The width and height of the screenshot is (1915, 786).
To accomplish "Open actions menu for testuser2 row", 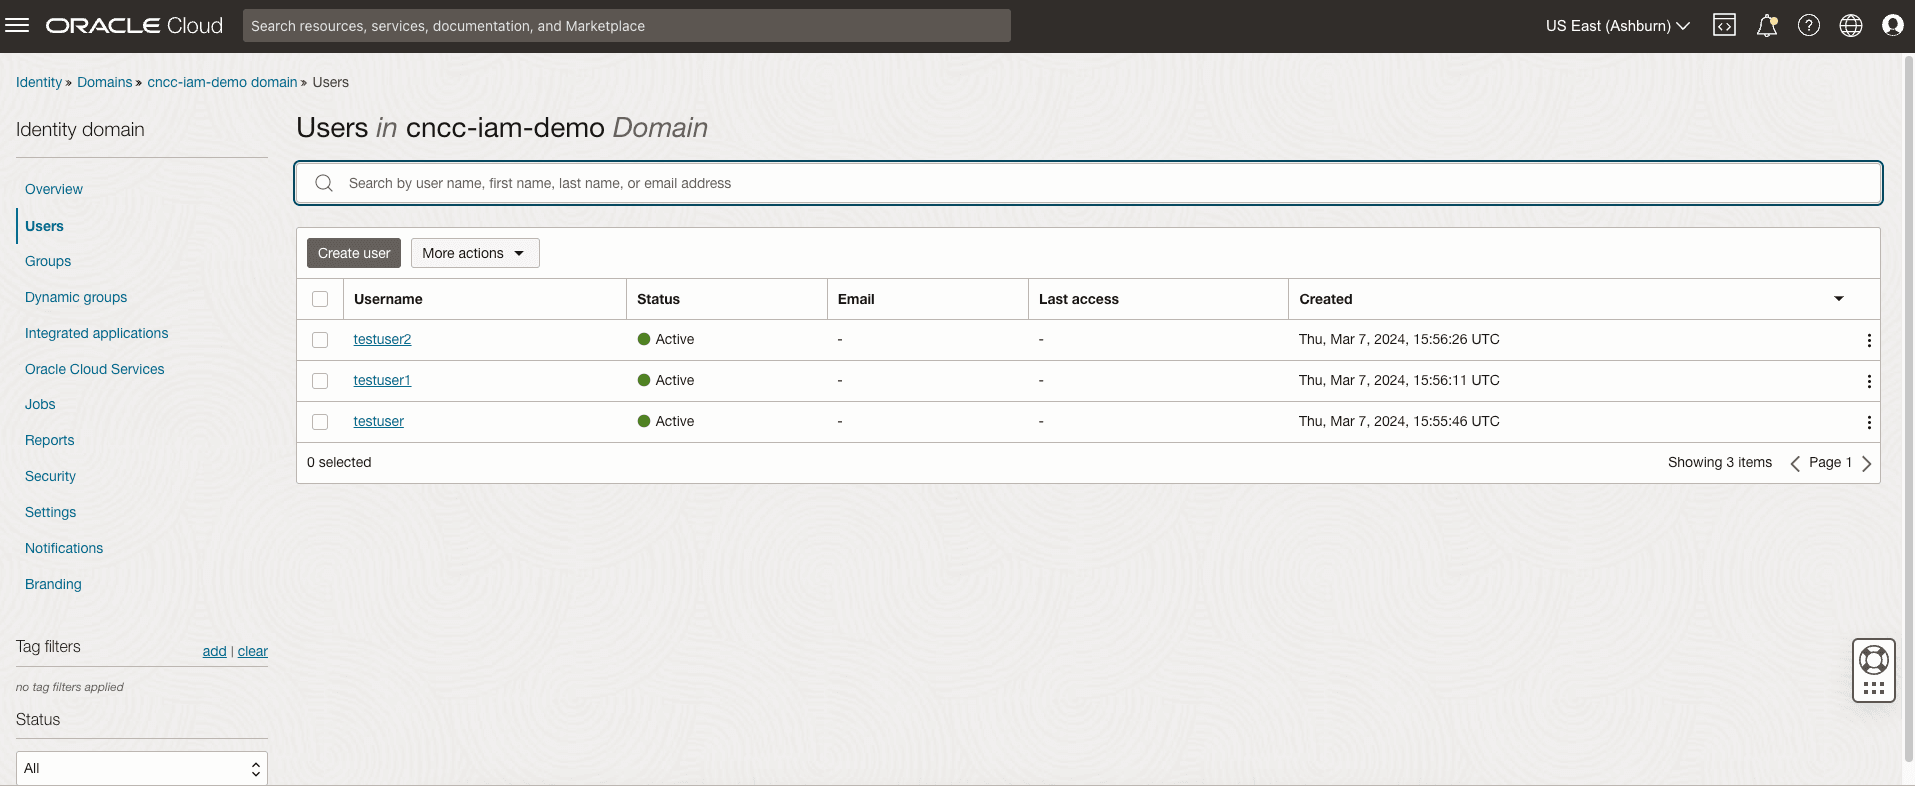I will 1868,340.
